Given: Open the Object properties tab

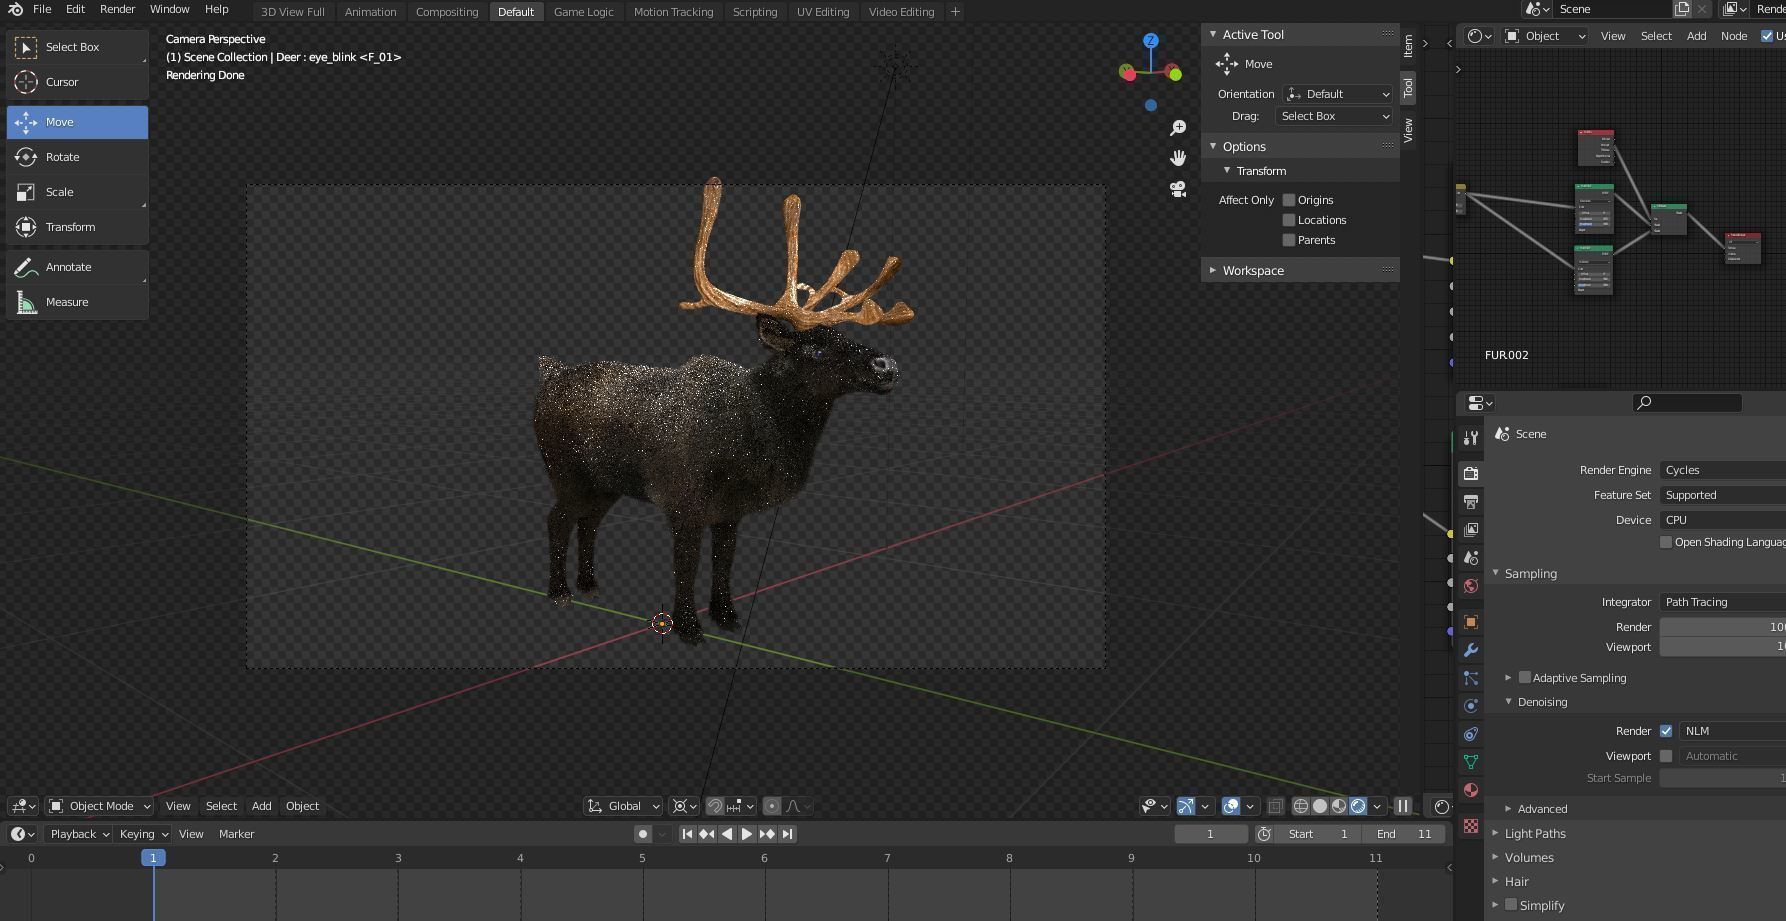Looking at the screenshot, I should coord(1471,622).
